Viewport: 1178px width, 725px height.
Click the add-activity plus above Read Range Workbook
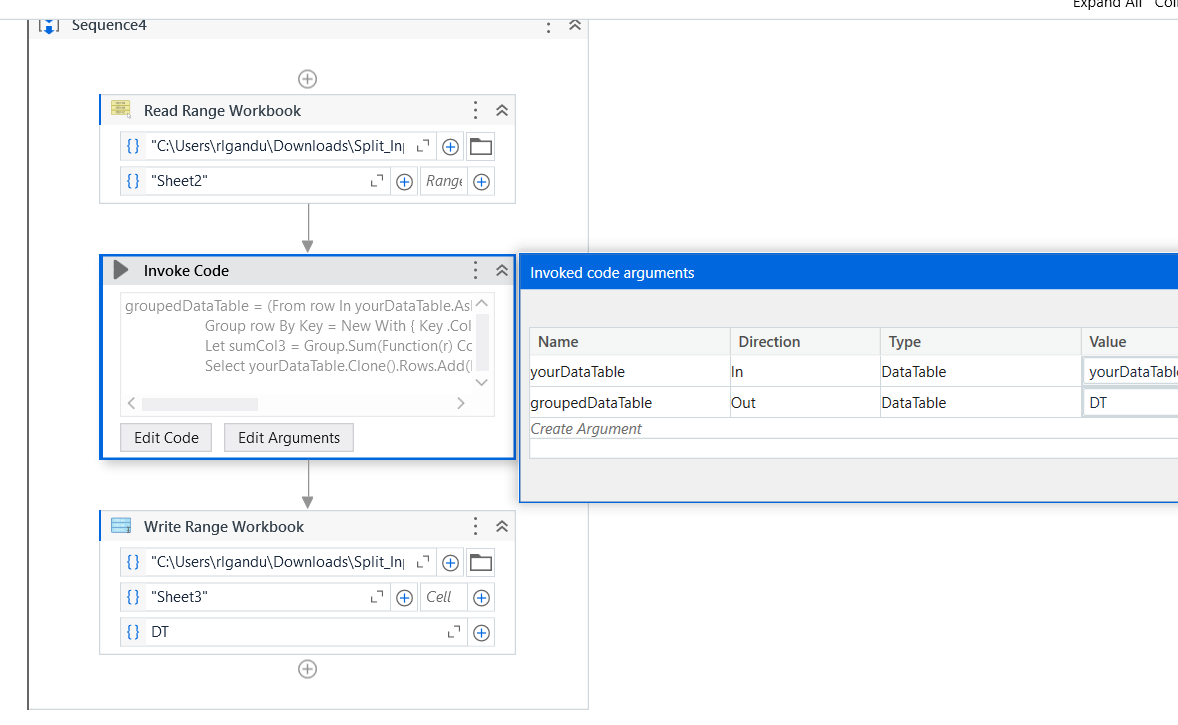(307, 79)
